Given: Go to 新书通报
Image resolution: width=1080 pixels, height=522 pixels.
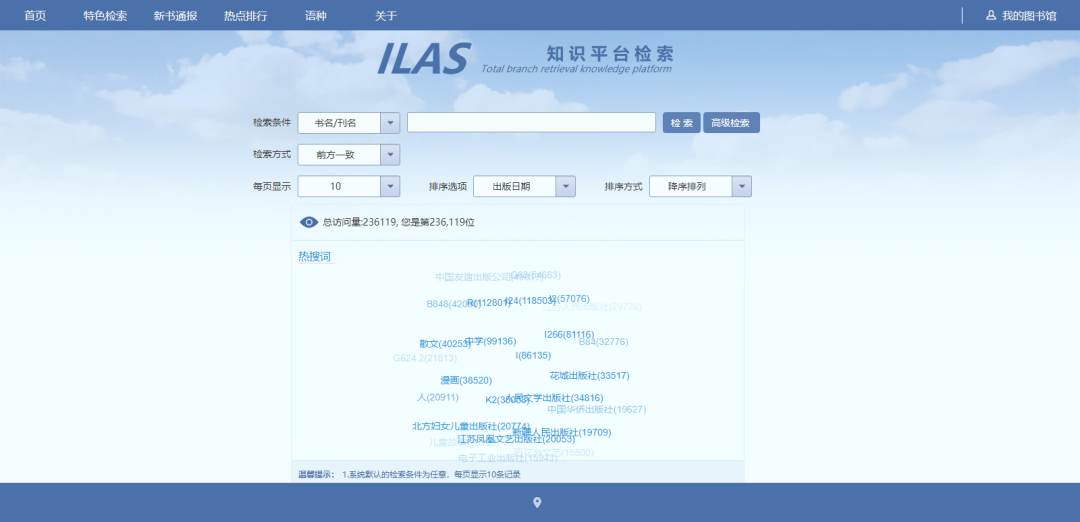Looking at the screenshot, I should pos(176,16).
